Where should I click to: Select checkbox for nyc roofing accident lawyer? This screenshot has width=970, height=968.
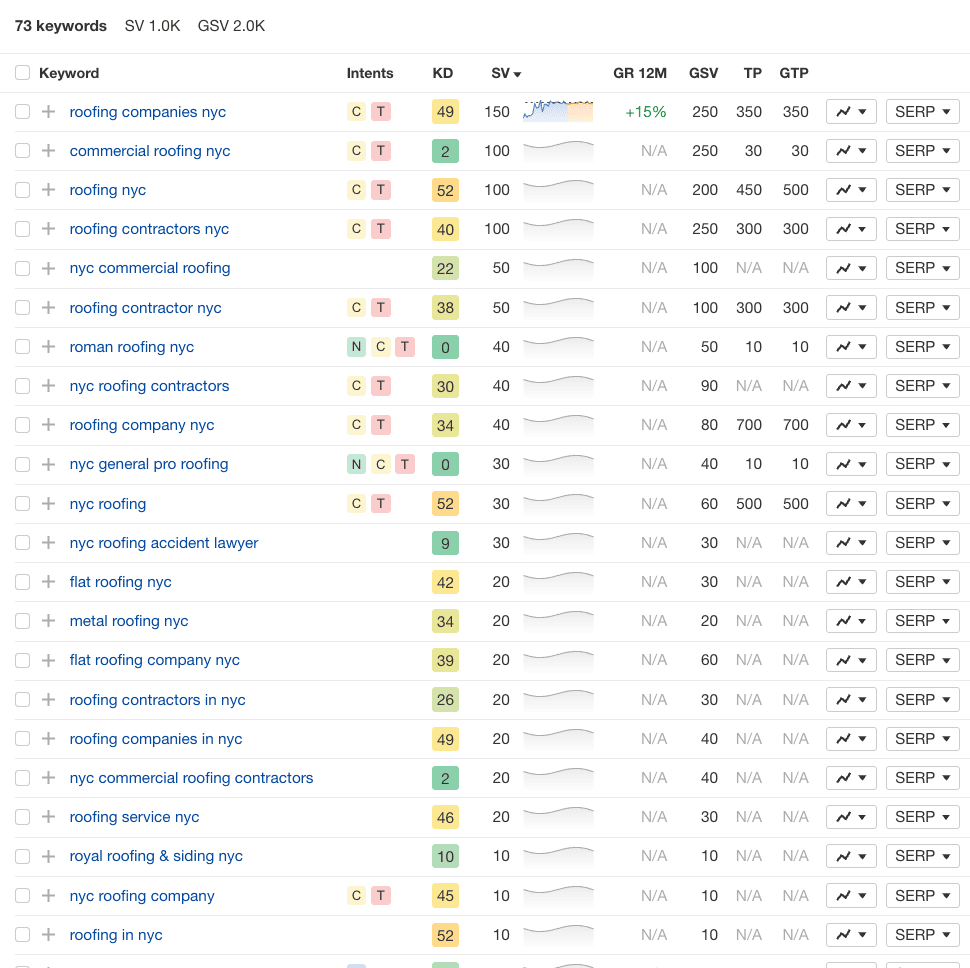(22, 543)
